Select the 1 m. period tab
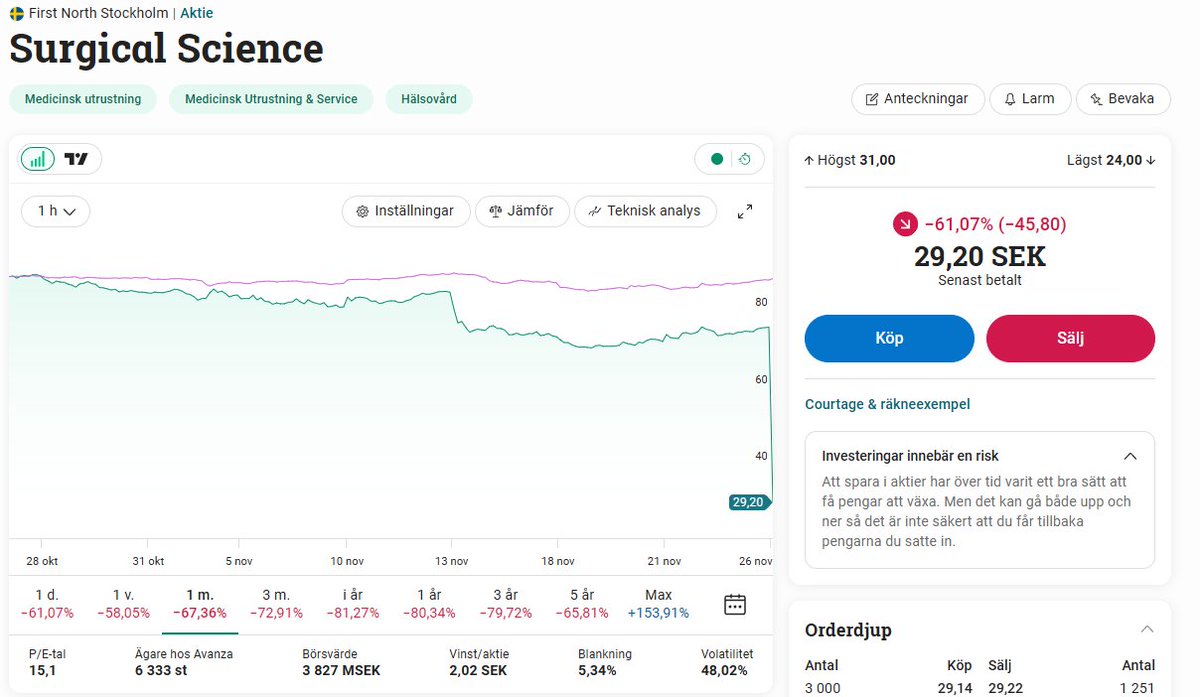The width and height of the screenshot is (1200, 697). 200,604
